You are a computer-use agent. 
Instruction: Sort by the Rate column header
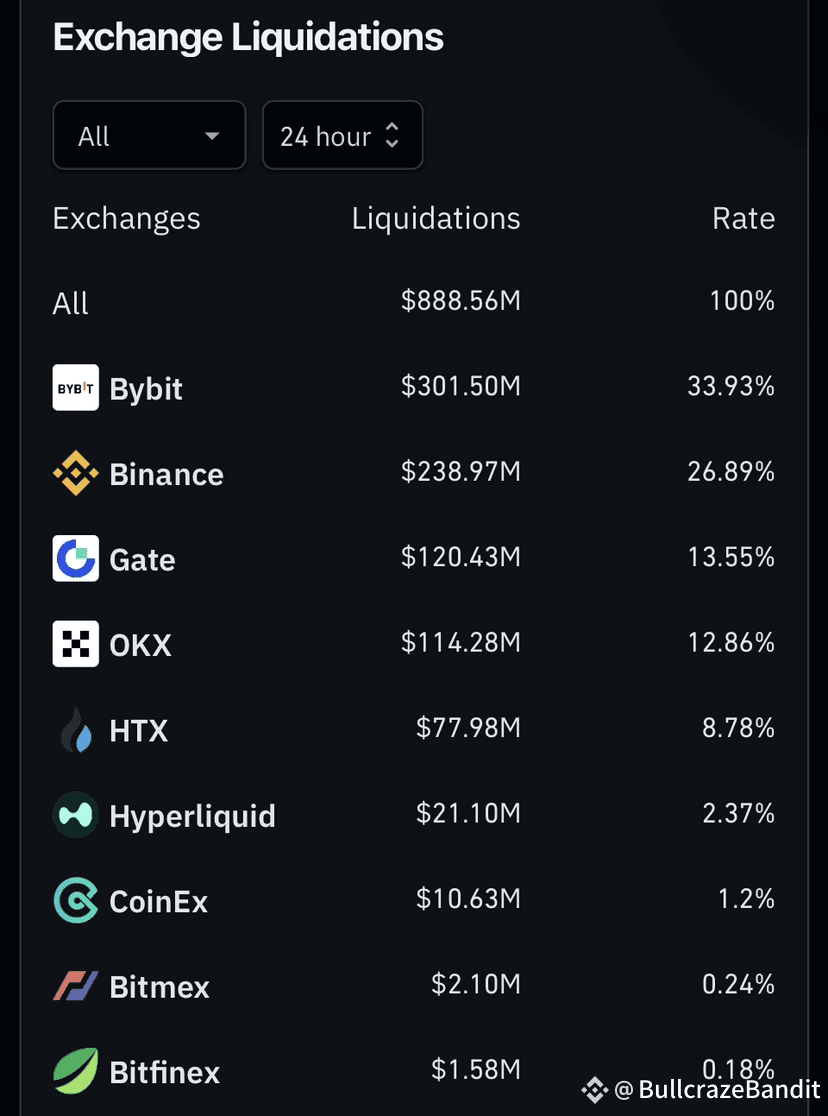coord(743,219)
